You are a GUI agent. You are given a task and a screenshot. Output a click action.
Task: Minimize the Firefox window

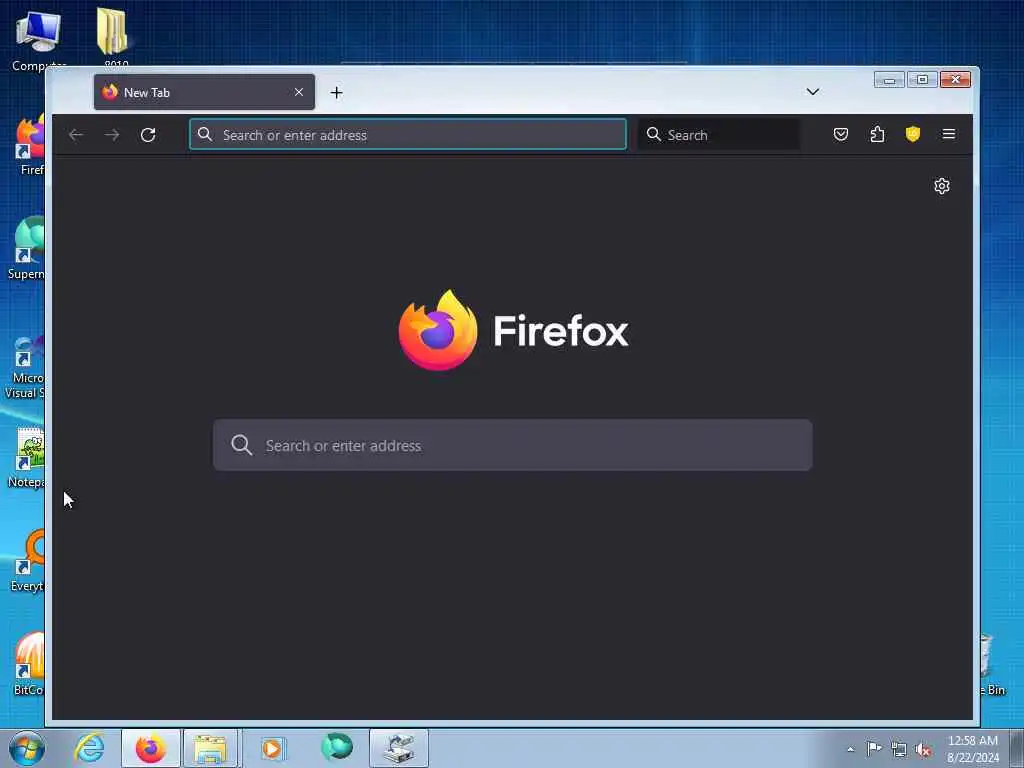tap(889, 80)
